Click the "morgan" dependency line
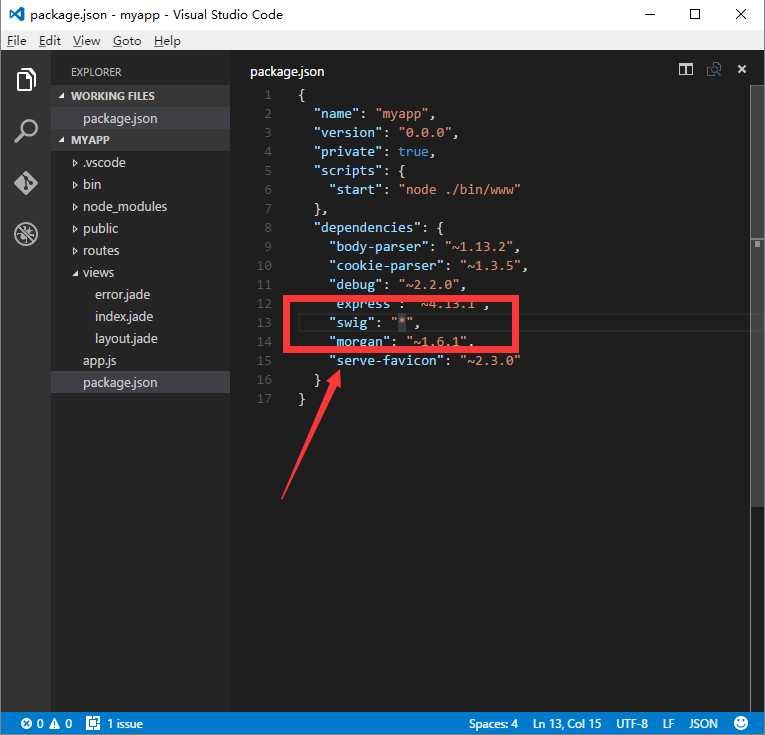This screenshot has width=765, height=735. 401,341
